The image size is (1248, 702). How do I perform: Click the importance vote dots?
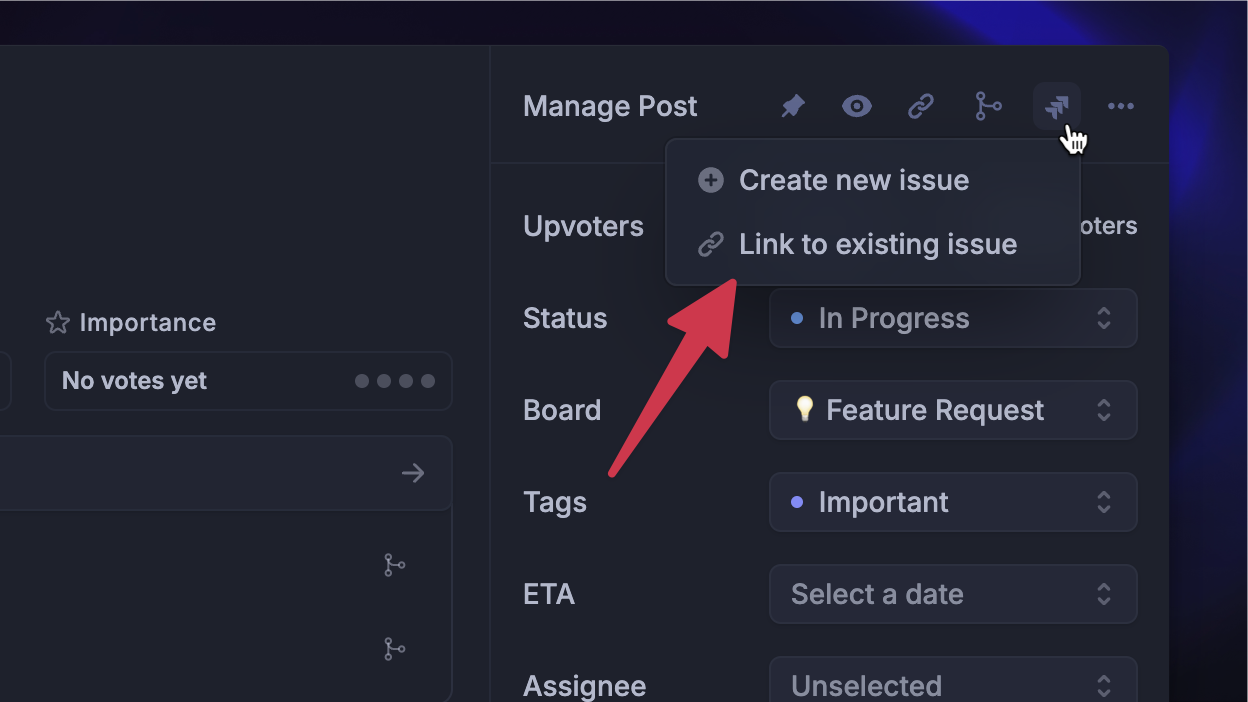click(x=393, y=381)
